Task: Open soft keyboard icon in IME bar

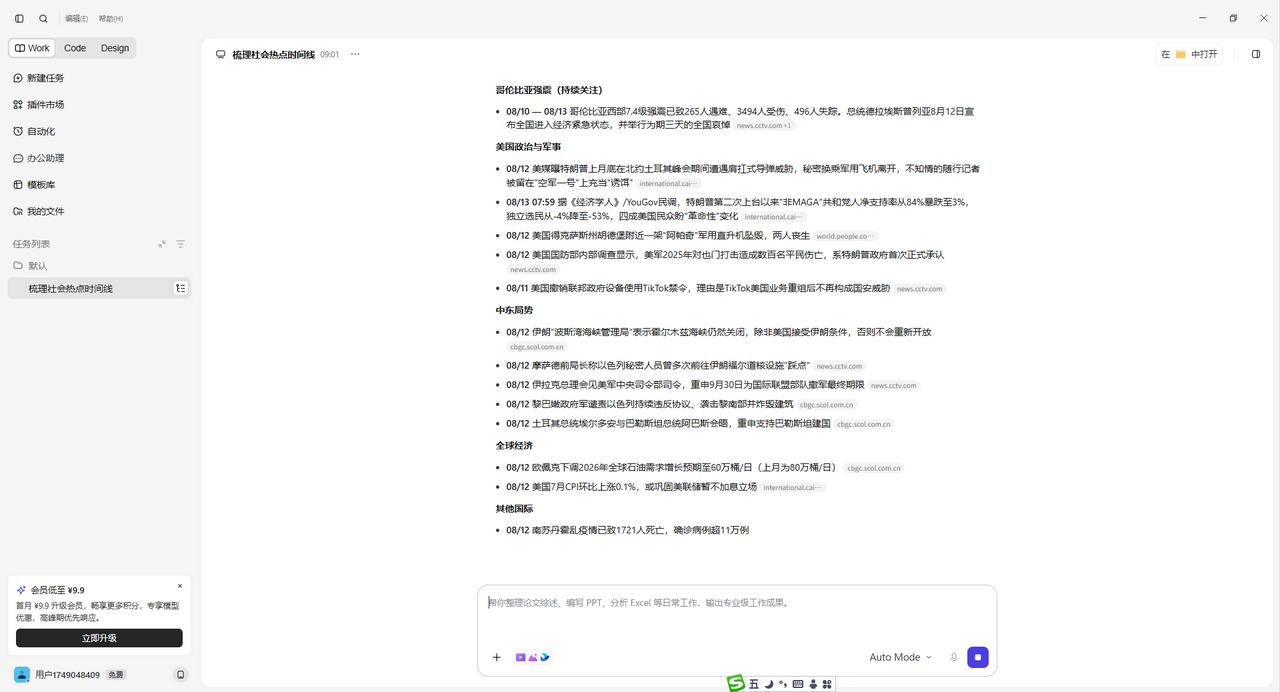Action: [798, 684]
